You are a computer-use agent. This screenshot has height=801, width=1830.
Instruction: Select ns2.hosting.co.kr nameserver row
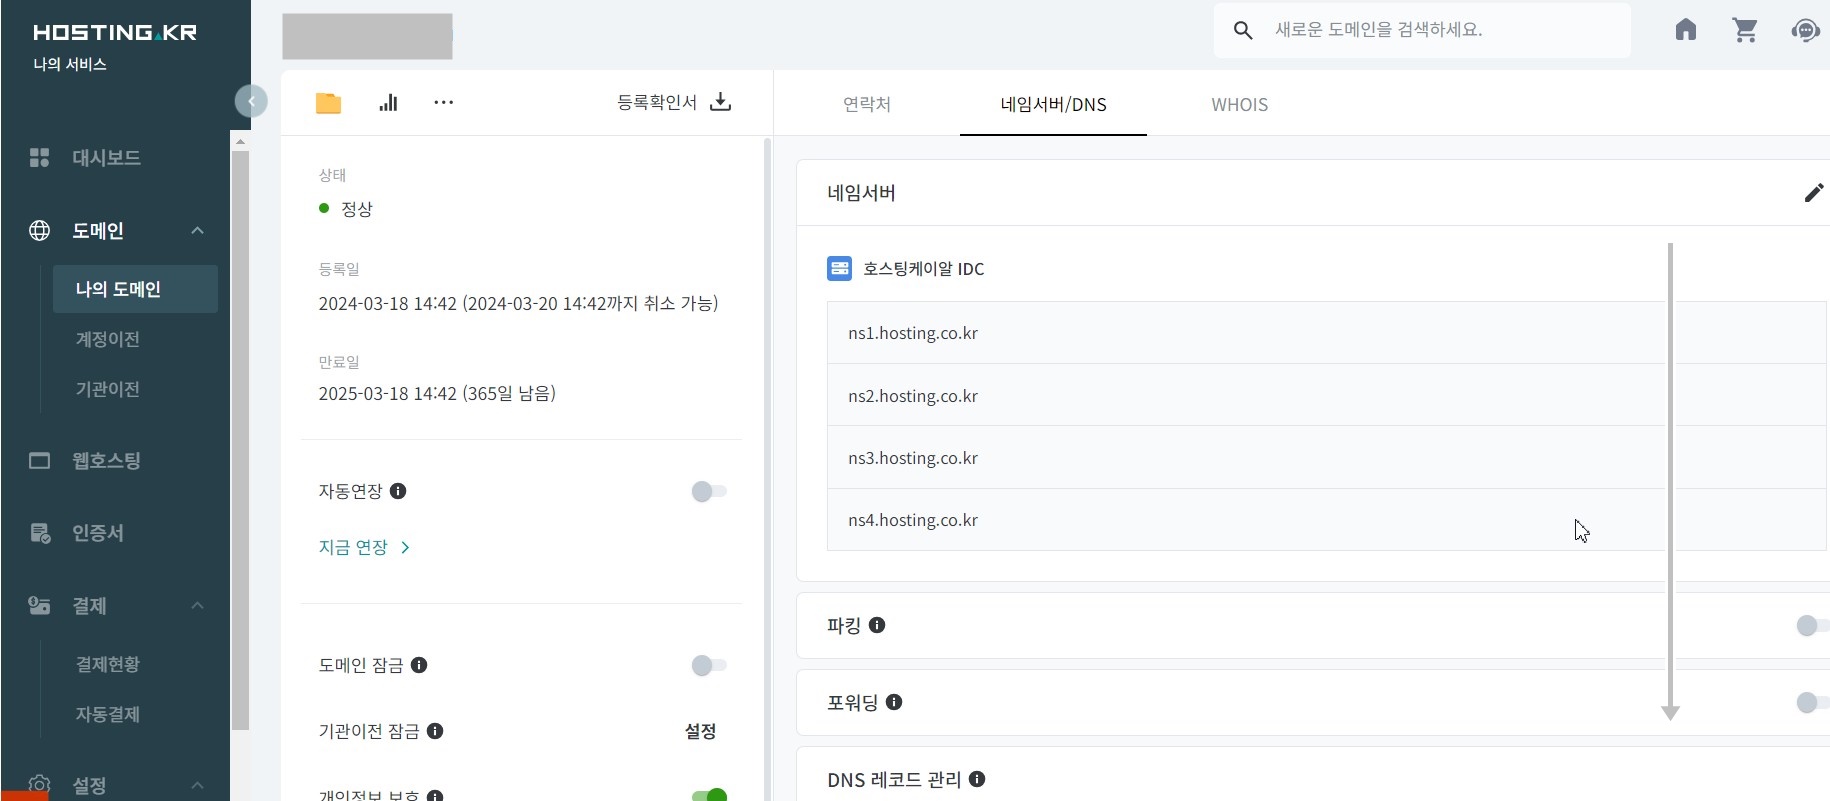click(x=1326, y=396)
